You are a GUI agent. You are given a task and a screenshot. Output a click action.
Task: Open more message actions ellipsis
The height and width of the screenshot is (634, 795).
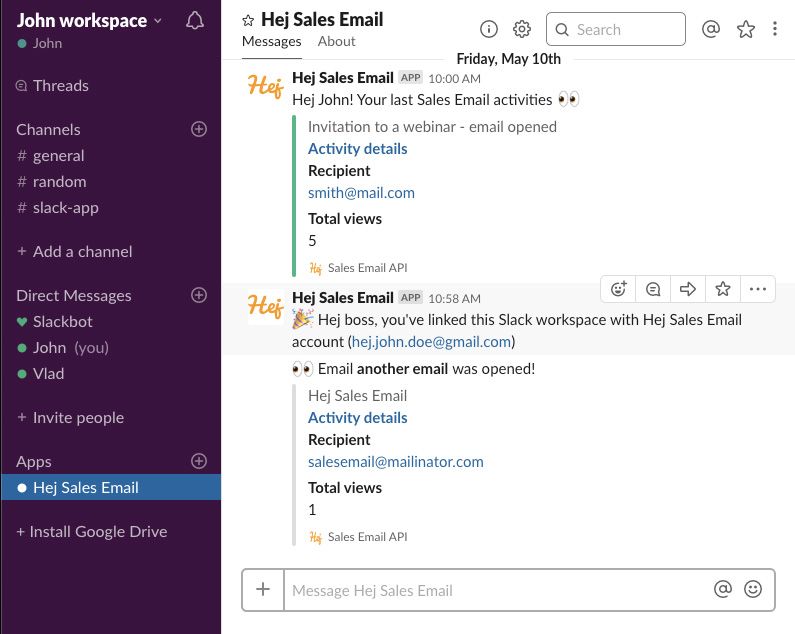tap(757, 289)
